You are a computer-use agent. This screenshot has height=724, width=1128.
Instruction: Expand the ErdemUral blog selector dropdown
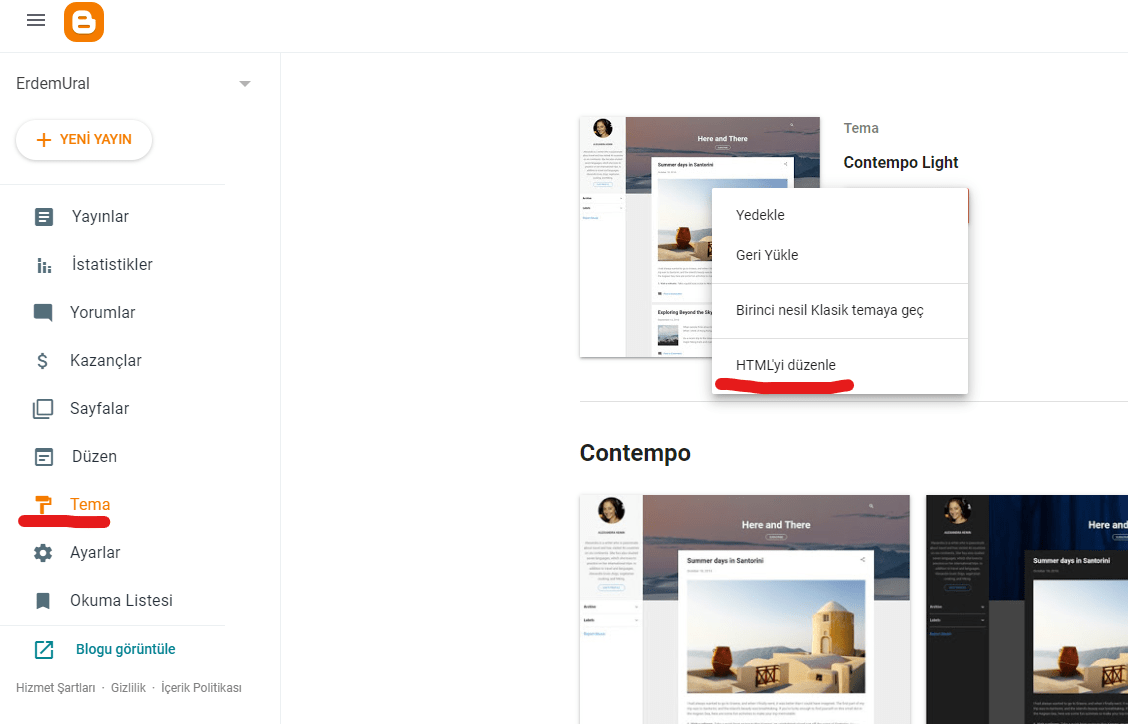tap(245, 83)
